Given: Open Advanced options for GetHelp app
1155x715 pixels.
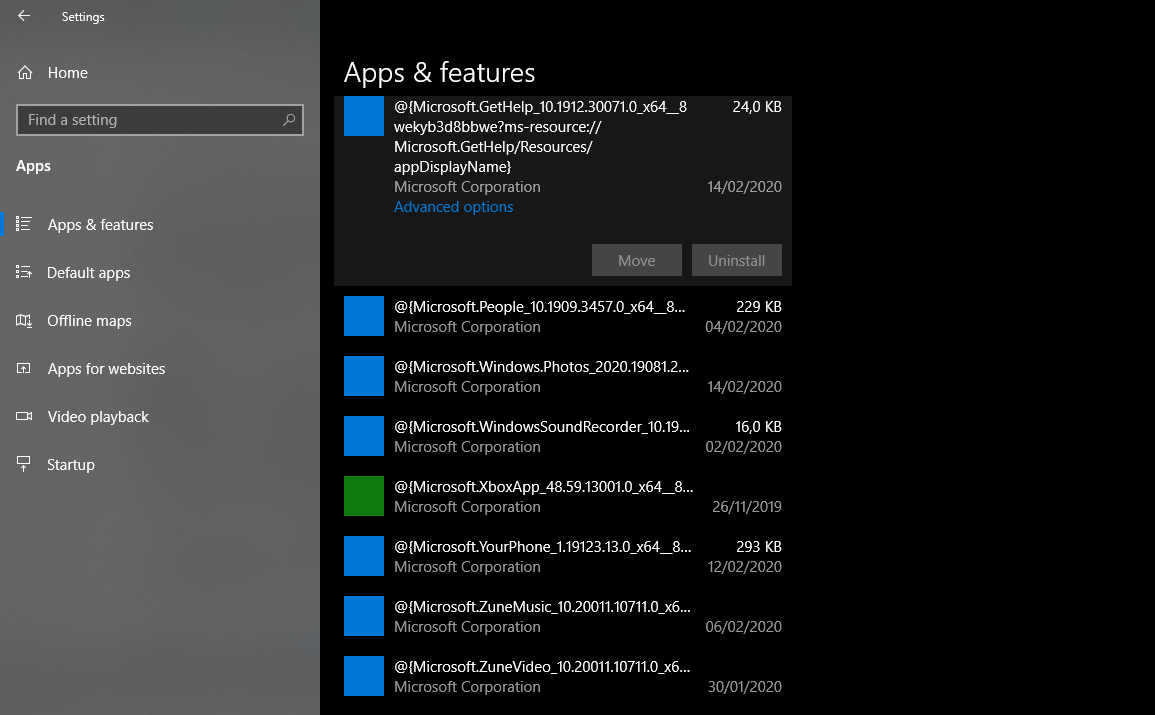Looking at the screenshot, I should coord(453,207).
